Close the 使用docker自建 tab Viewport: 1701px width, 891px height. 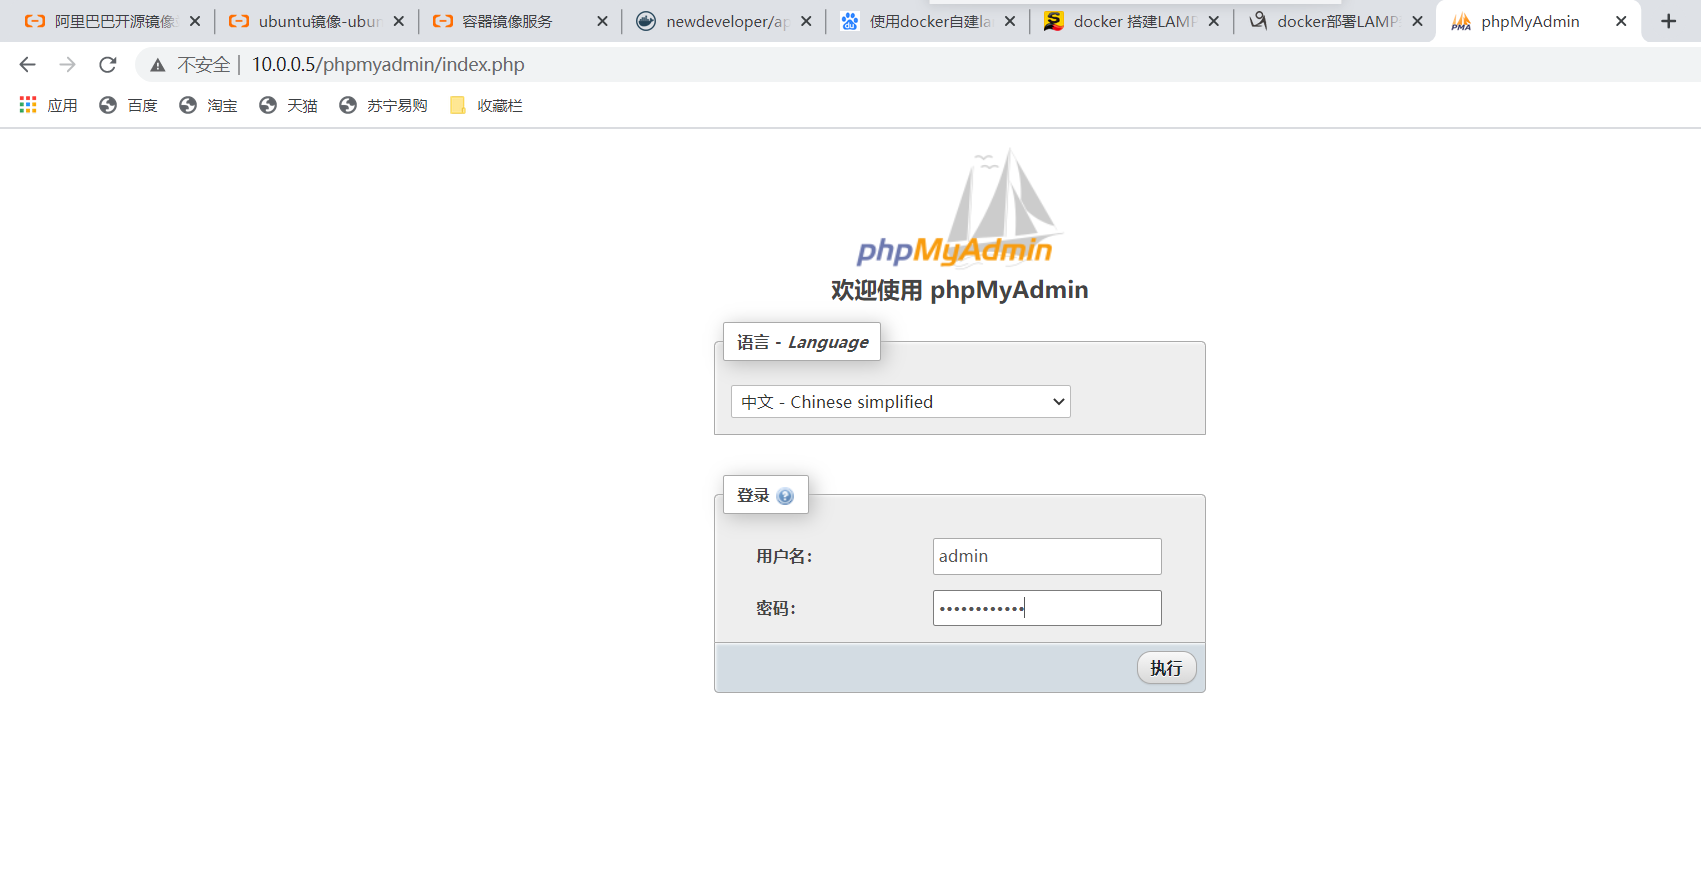[1011, 21]
